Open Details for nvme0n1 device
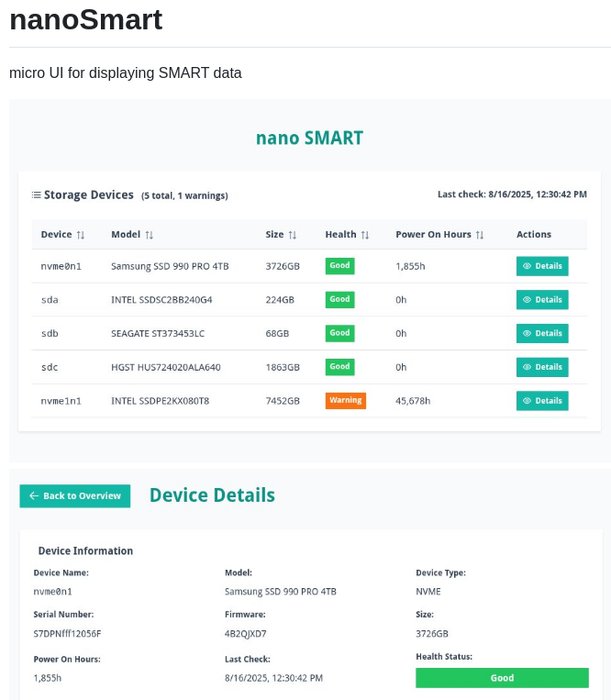The height and width of the screenshot is (700, 611). (x=542, y=266)
